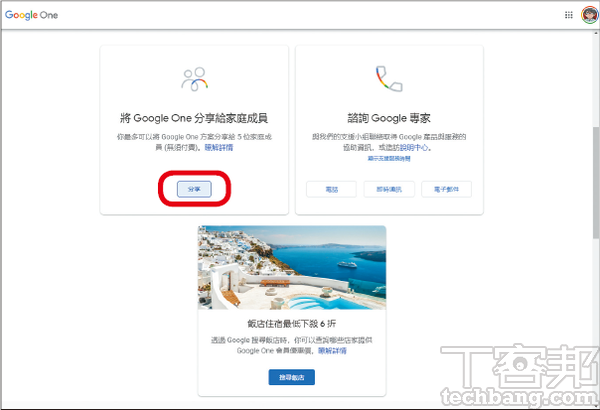Click the vertical scrollbar thumb
Screen dimensions: 600x410
pyautogui.click(x=596, y=183)
